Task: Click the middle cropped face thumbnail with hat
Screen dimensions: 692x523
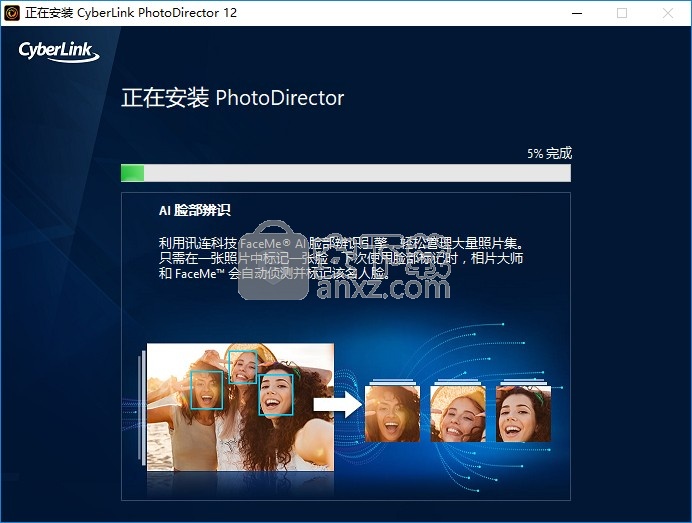Action: (458, 414)
